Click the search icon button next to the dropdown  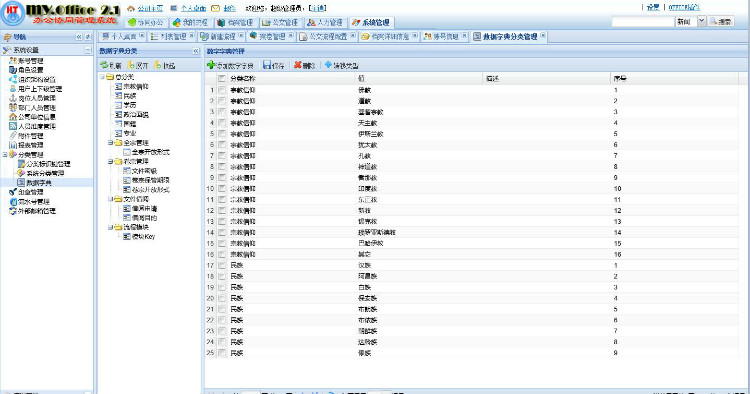(721, 22)
